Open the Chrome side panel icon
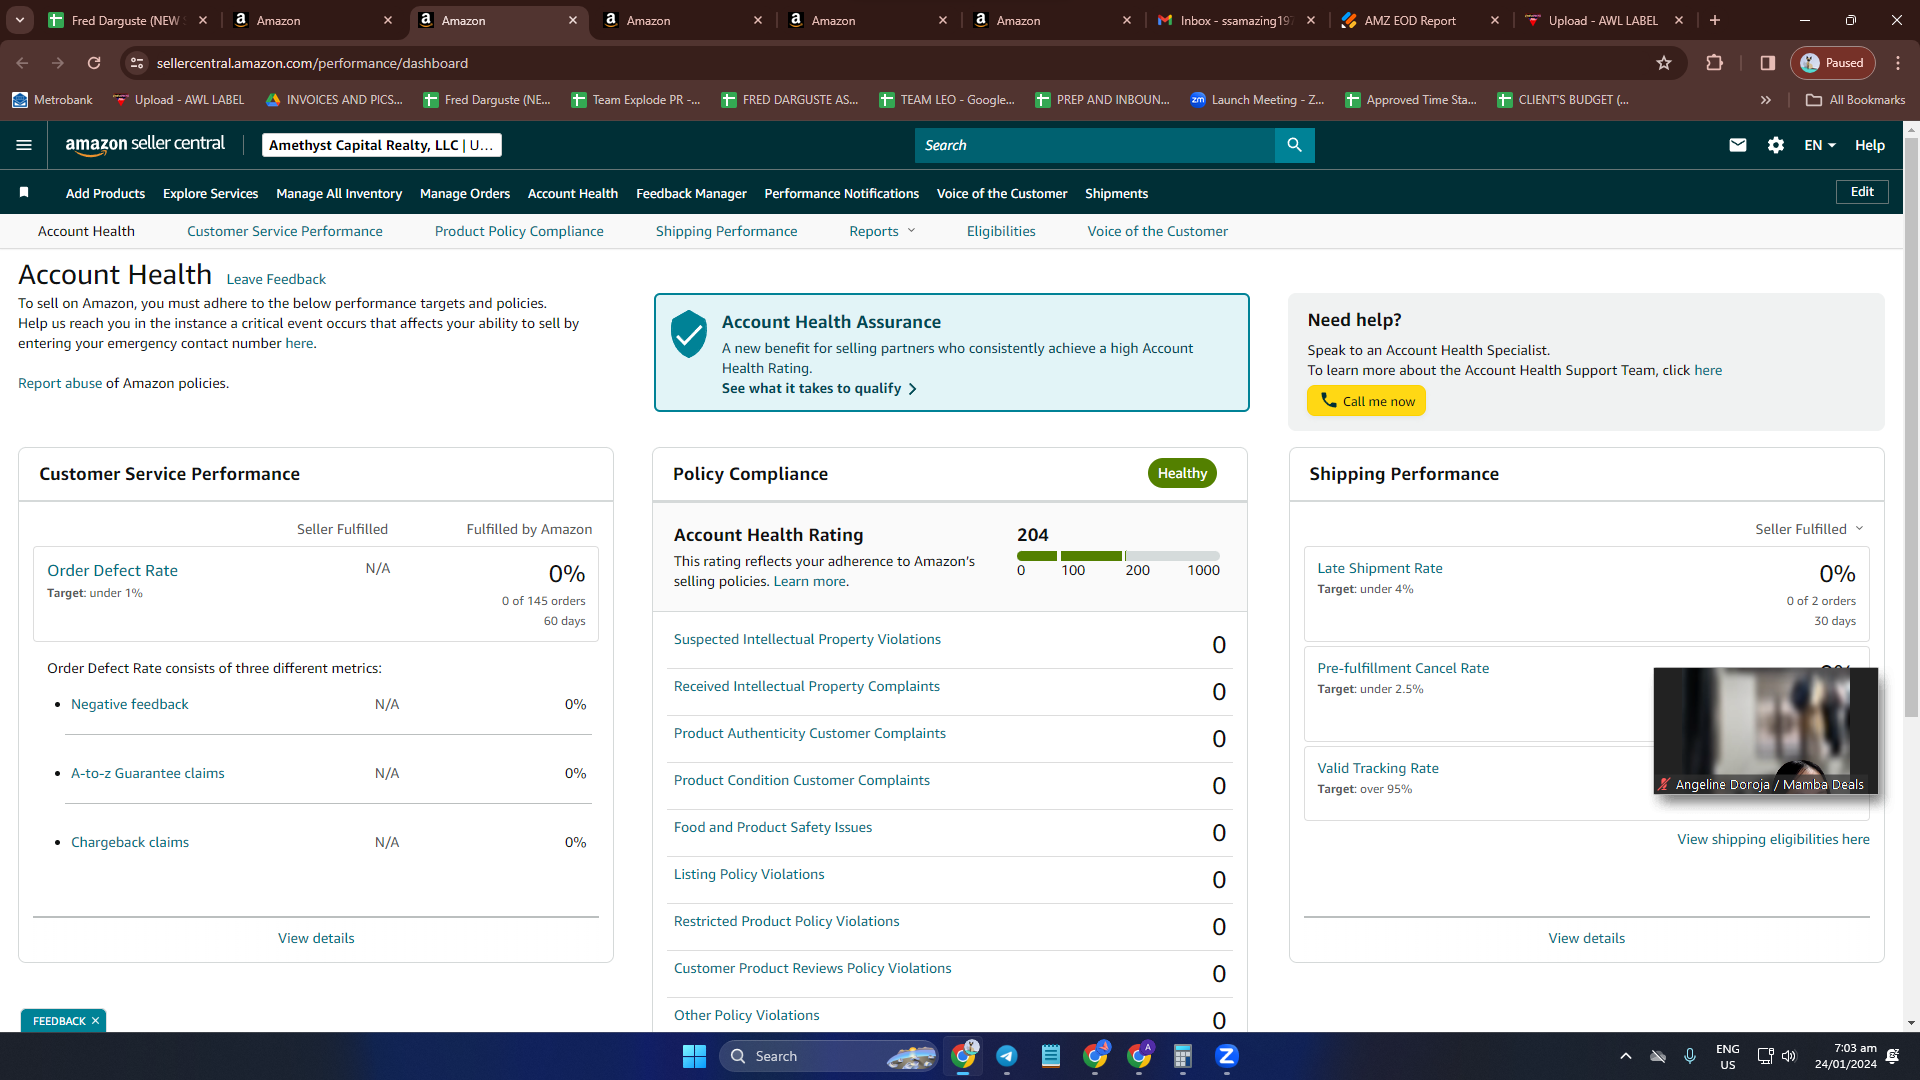1920x1080 pixels. click(x=1768, y=63)
